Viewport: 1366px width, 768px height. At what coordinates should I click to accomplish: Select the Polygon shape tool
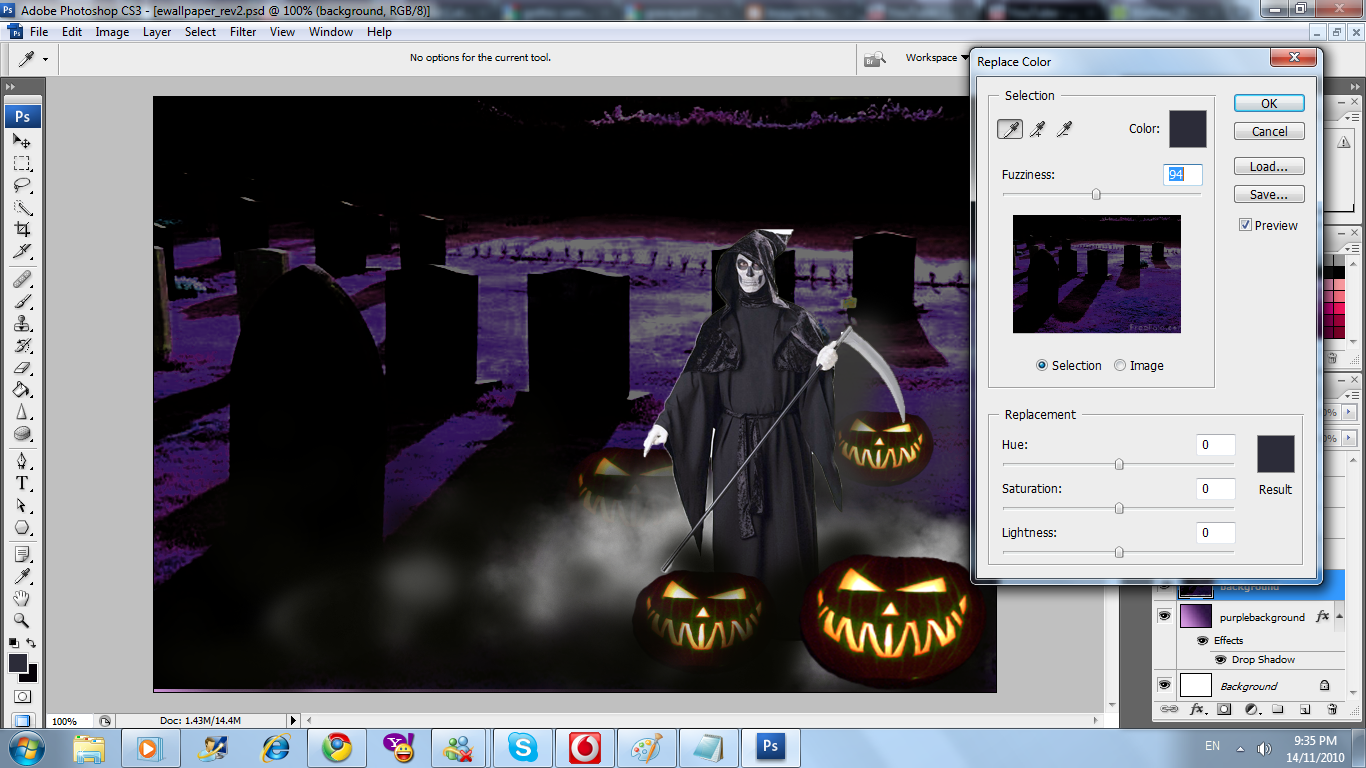click(22, 527)
